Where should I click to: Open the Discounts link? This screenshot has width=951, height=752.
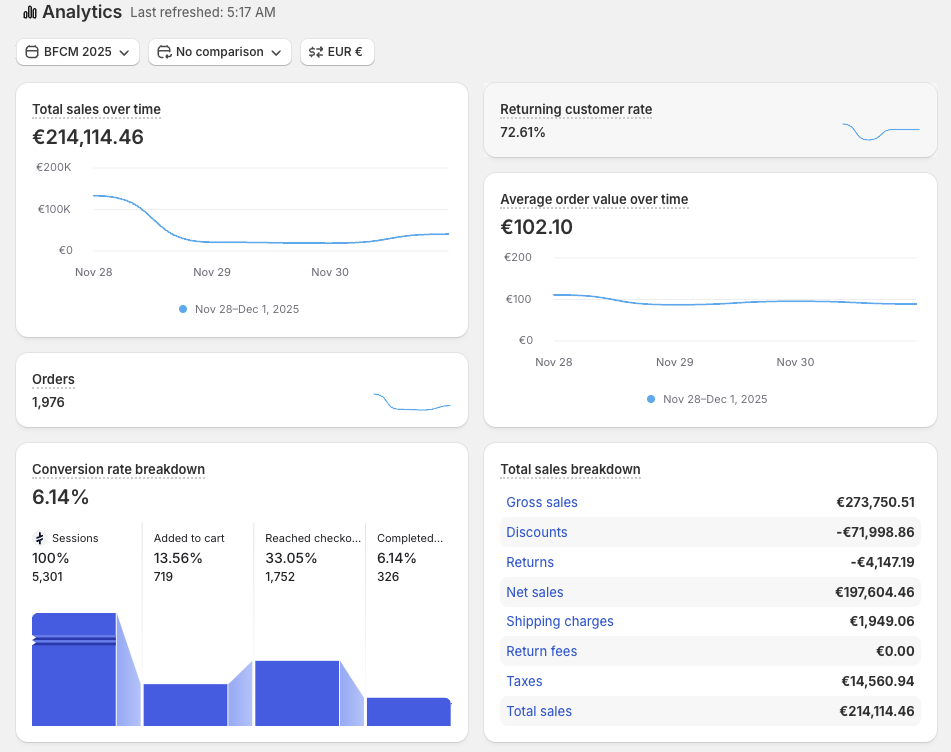click(x=537, y=532)
